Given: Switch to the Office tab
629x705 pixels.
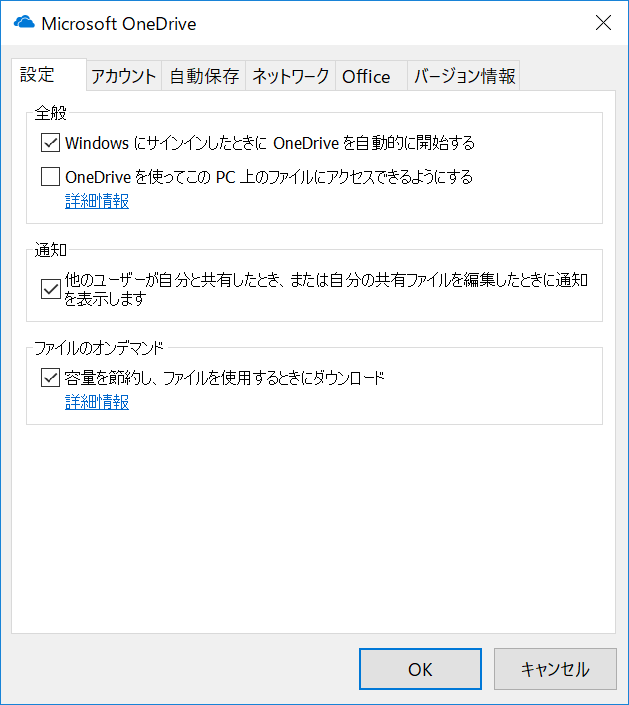Looking at the screenshot, I should [x=371, y=76].
